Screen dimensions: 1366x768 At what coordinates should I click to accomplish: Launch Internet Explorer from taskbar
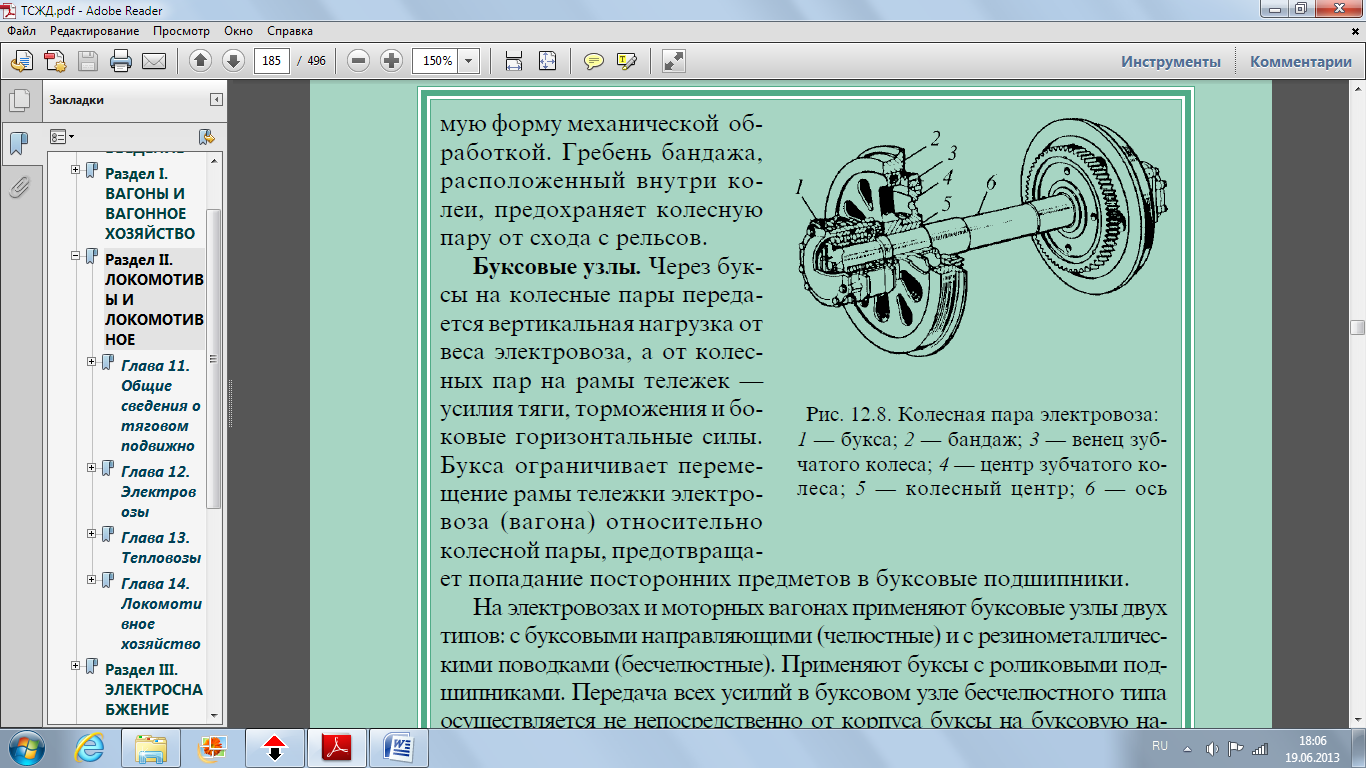tap(89, 747)
